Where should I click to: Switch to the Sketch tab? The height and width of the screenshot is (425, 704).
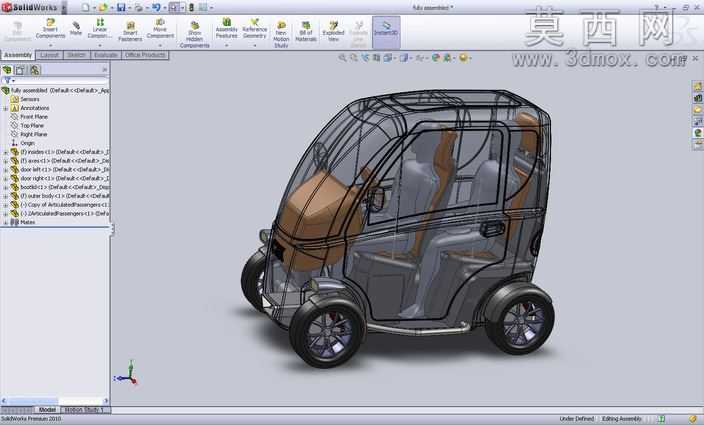coord(76,55)
